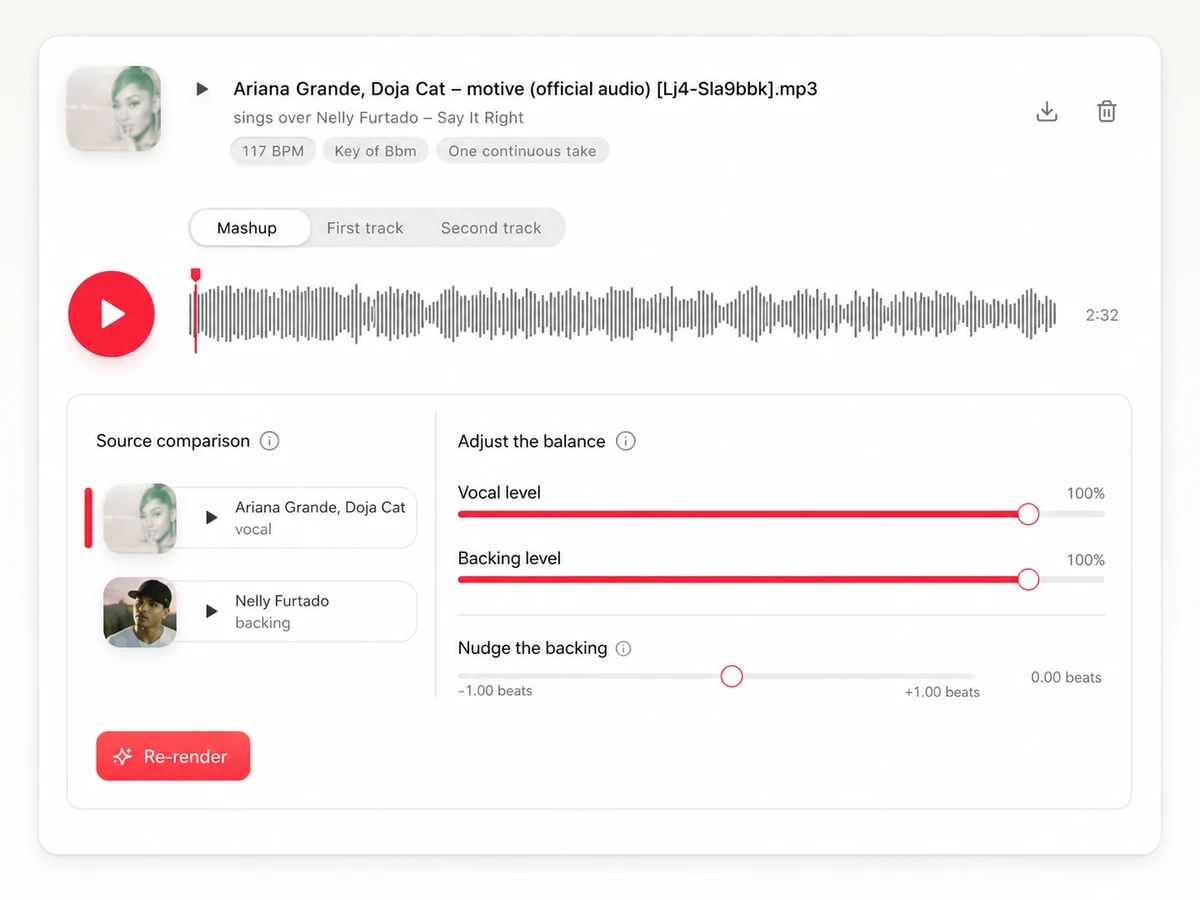Click the 0.00 beats value

(x=1066, y=678)
